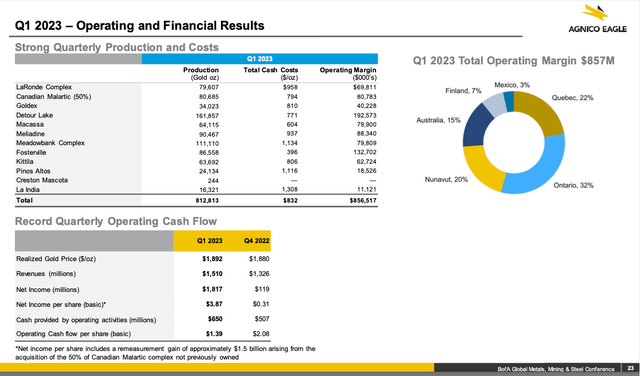Select the Q4 2022 column header
The width and height of the screenshot is (640, 376).
pos(256,241)
